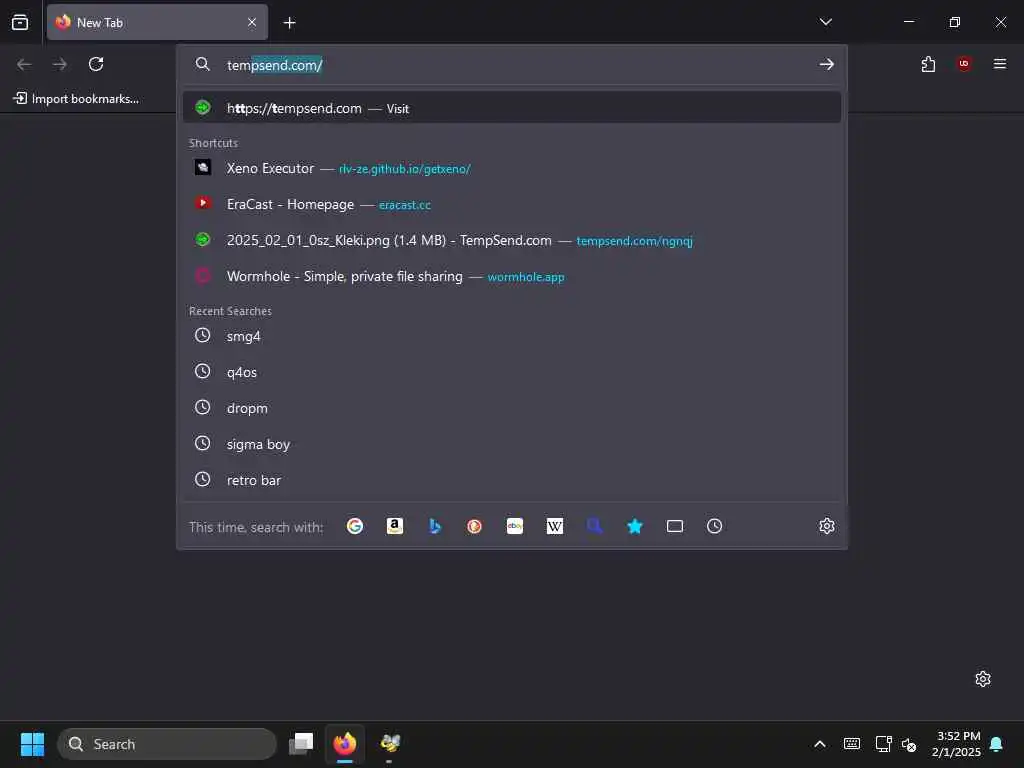The height and width of the screenshot is (768, 1024).
Task: Click Firefox icon on the taskbar
Action: point(345,743)
